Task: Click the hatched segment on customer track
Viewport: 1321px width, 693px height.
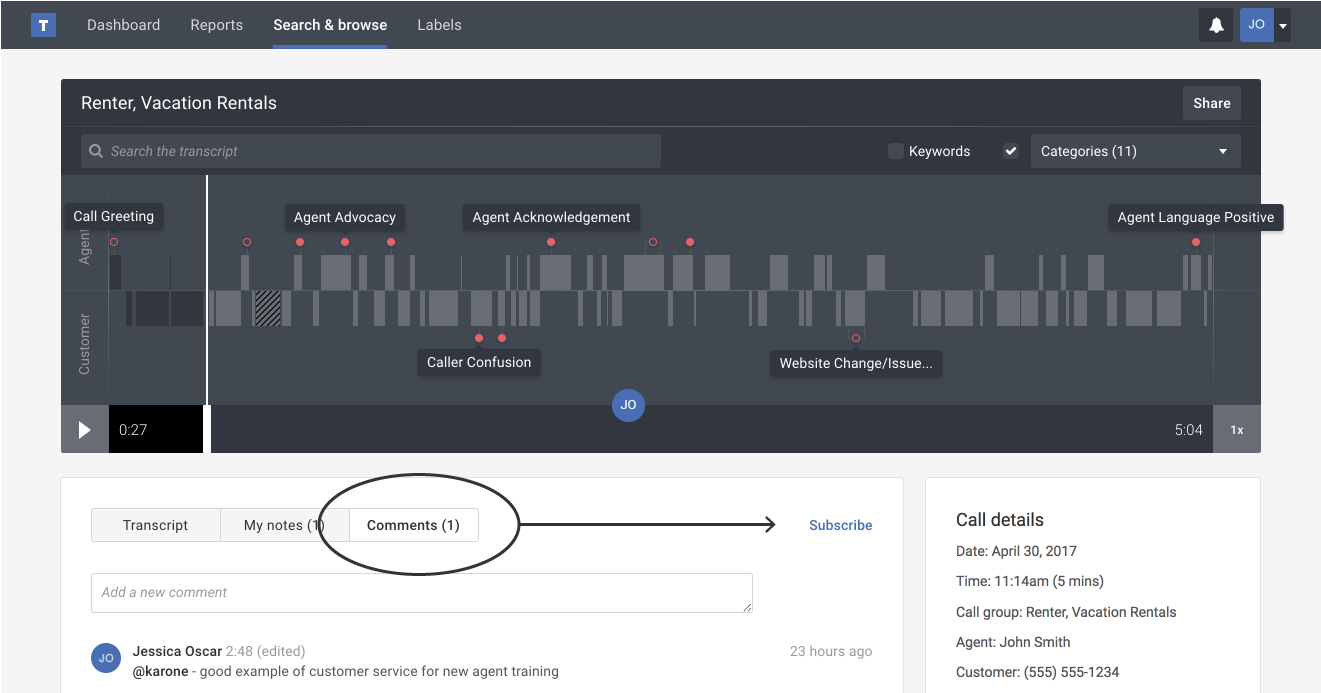Action: (267, 308)
